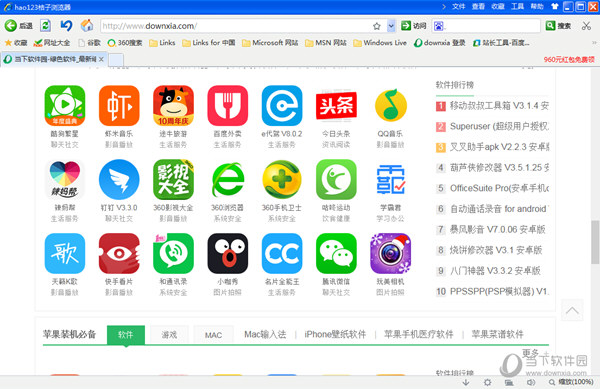
Task: Open the downxia 登录 bookmark
Action: click(440, 43)
